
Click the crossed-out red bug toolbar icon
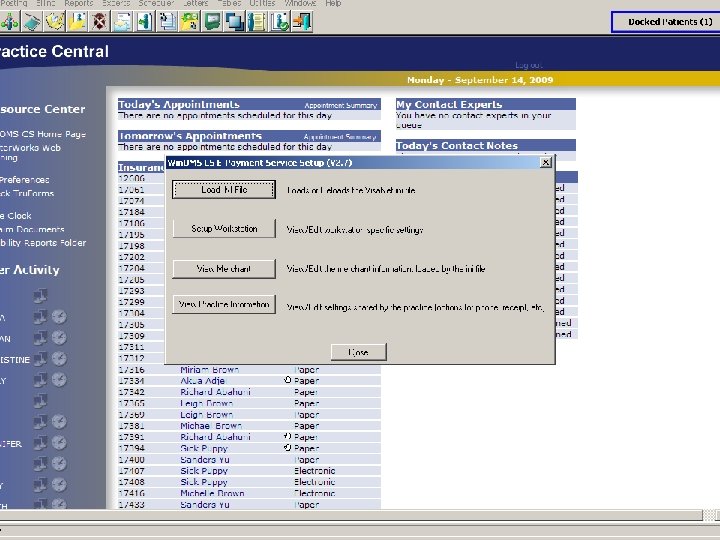(100, 22)
